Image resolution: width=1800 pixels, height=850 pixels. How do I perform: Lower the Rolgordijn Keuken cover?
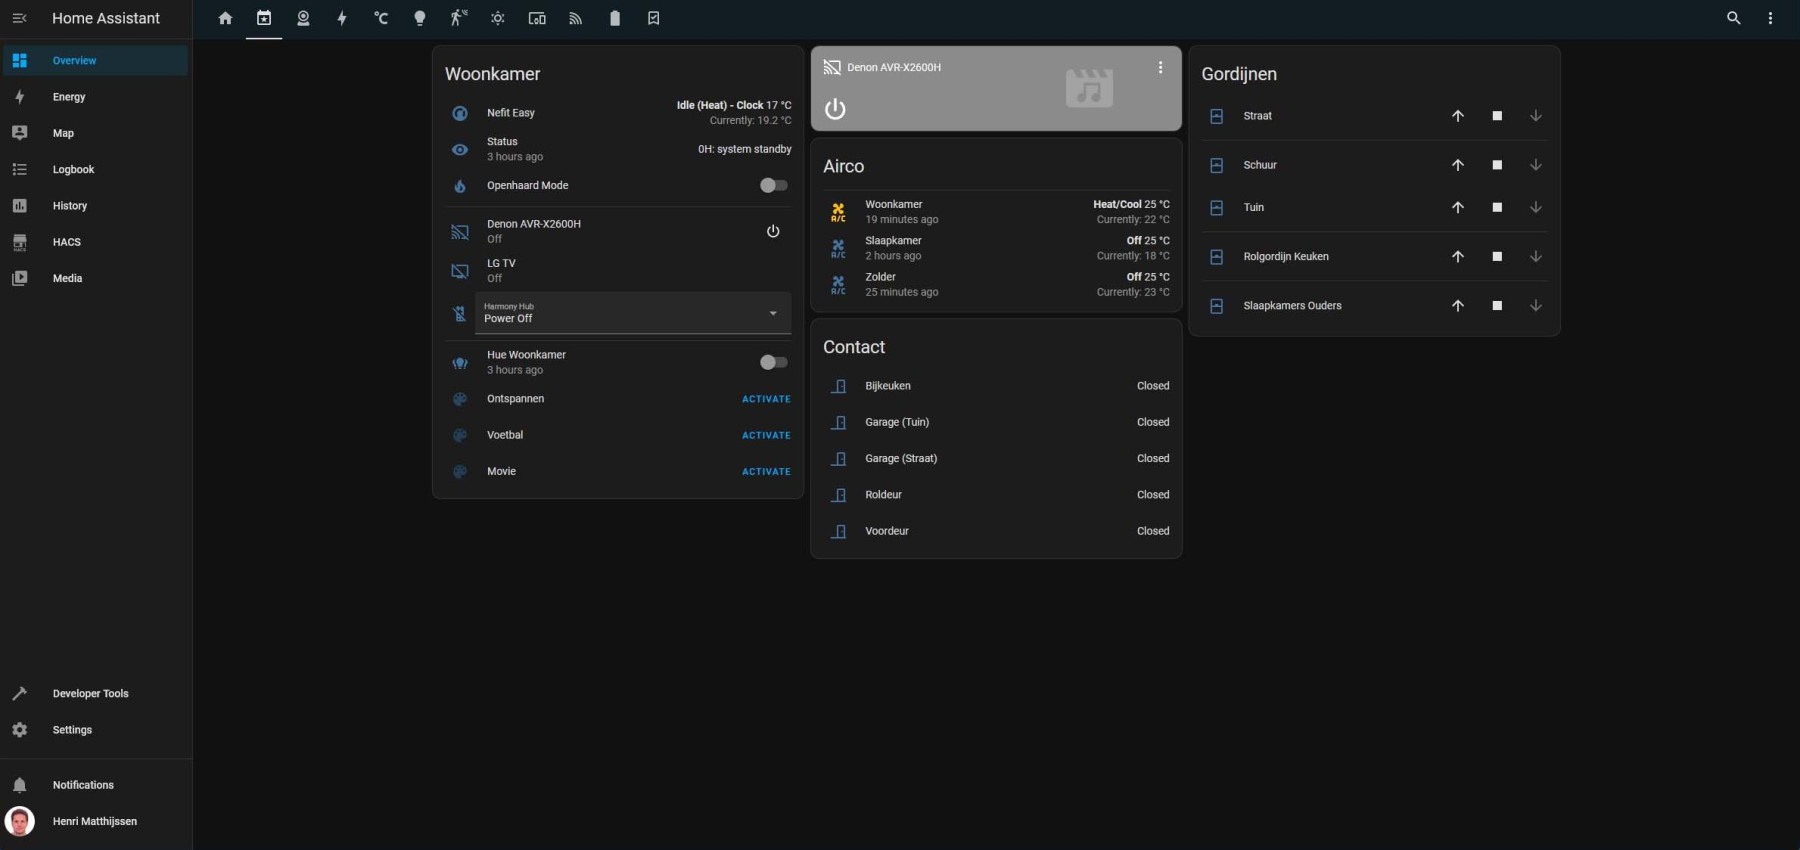(x=1536, y=257)
